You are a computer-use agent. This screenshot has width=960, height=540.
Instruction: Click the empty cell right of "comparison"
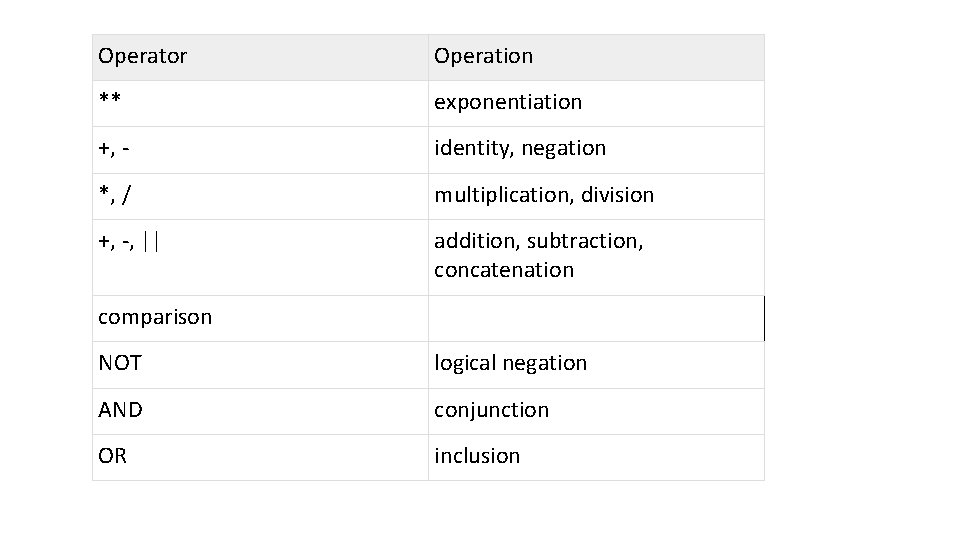(x=595, y=317)
